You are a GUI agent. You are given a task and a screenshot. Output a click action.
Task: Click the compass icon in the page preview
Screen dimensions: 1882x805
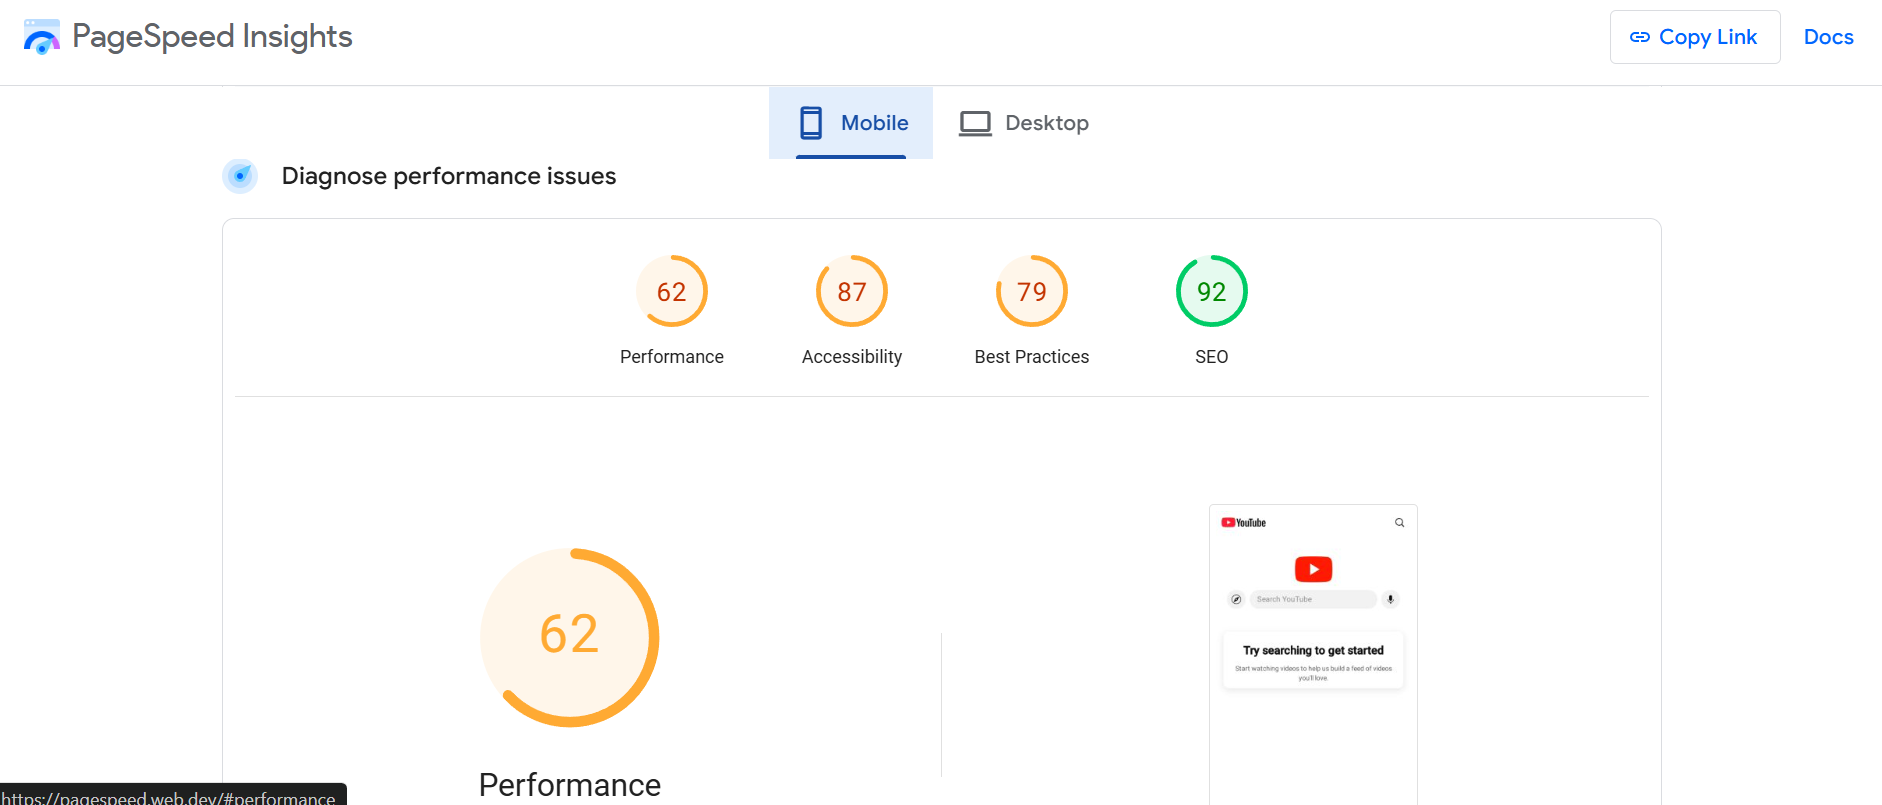click(1236, 599)
